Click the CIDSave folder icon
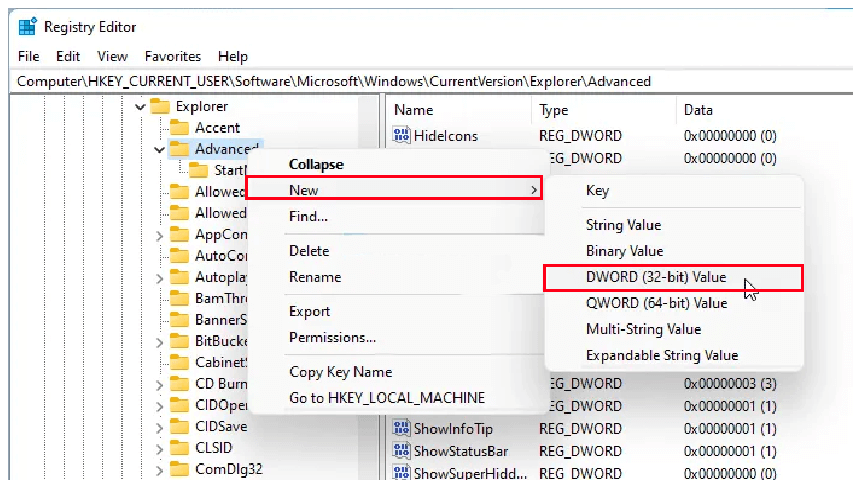866x493 pixels. [179, 427]
